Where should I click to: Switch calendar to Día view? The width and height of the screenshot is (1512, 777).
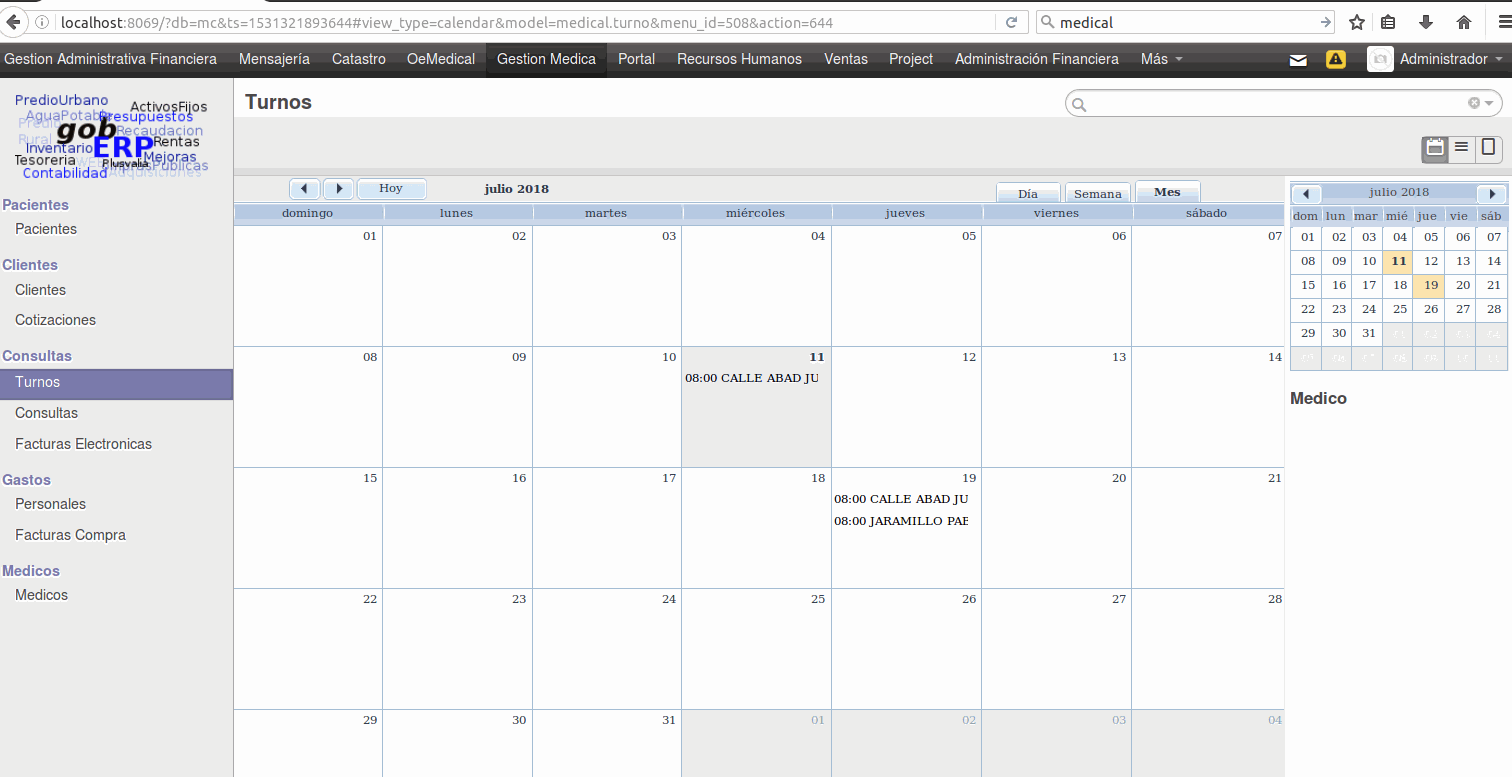(1028, 194)
